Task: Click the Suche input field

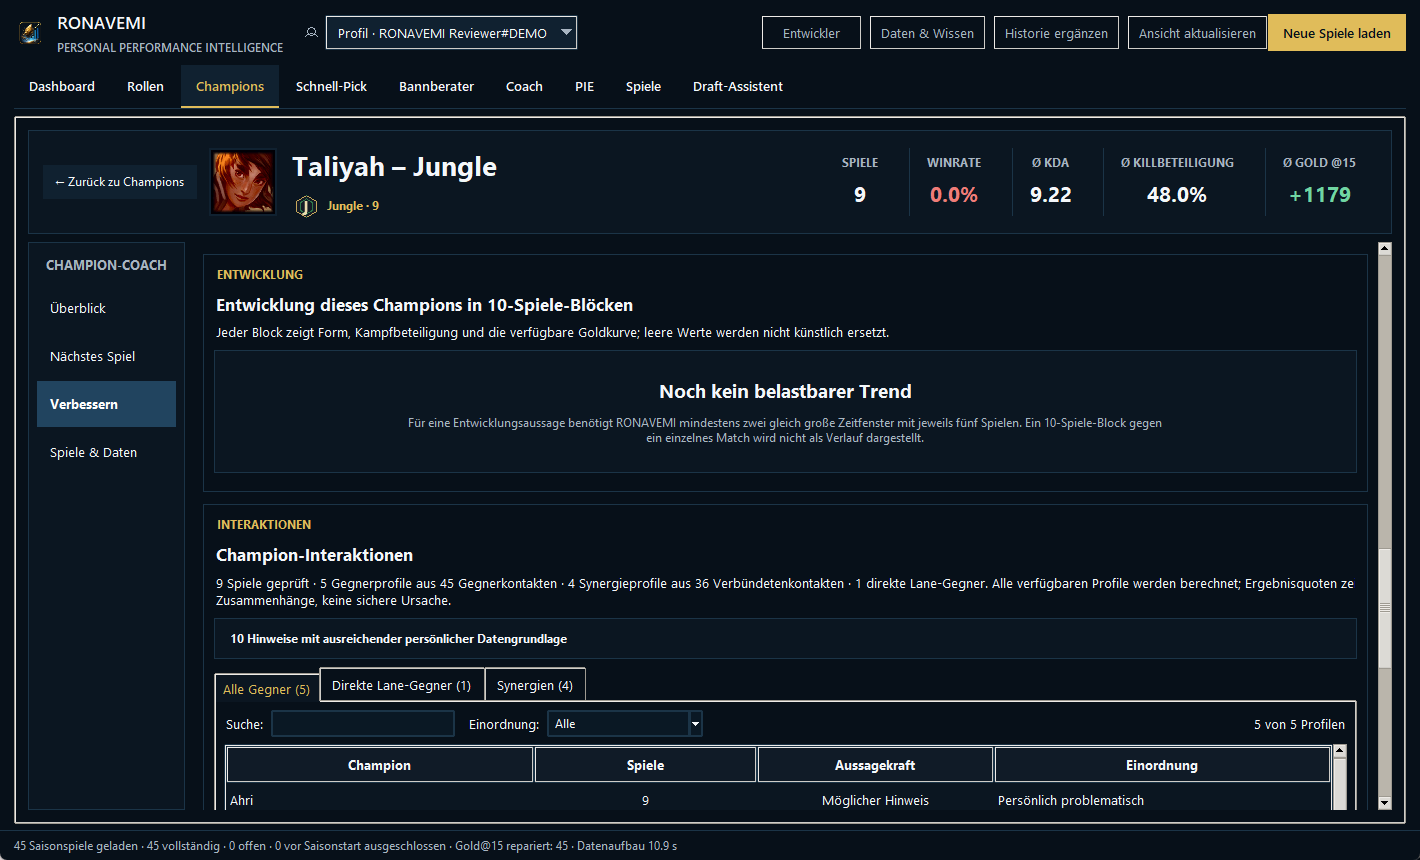Action: click(x=363, y=724)
